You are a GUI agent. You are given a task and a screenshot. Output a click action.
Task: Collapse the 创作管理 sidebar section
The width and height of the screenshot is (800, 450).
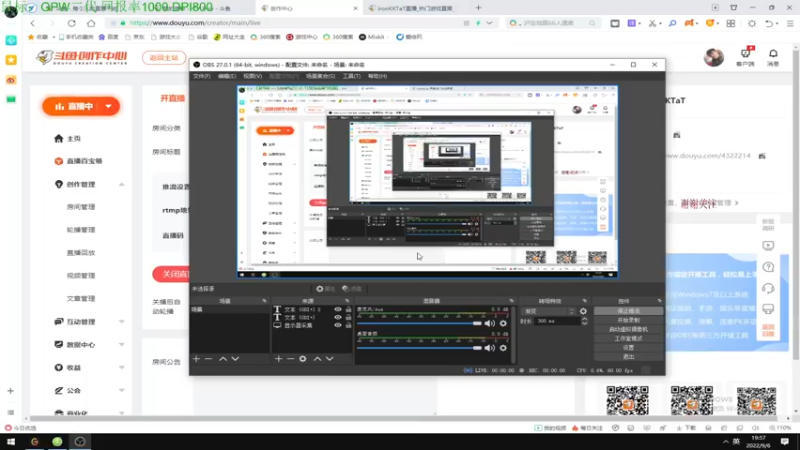(x=121, y=184)
